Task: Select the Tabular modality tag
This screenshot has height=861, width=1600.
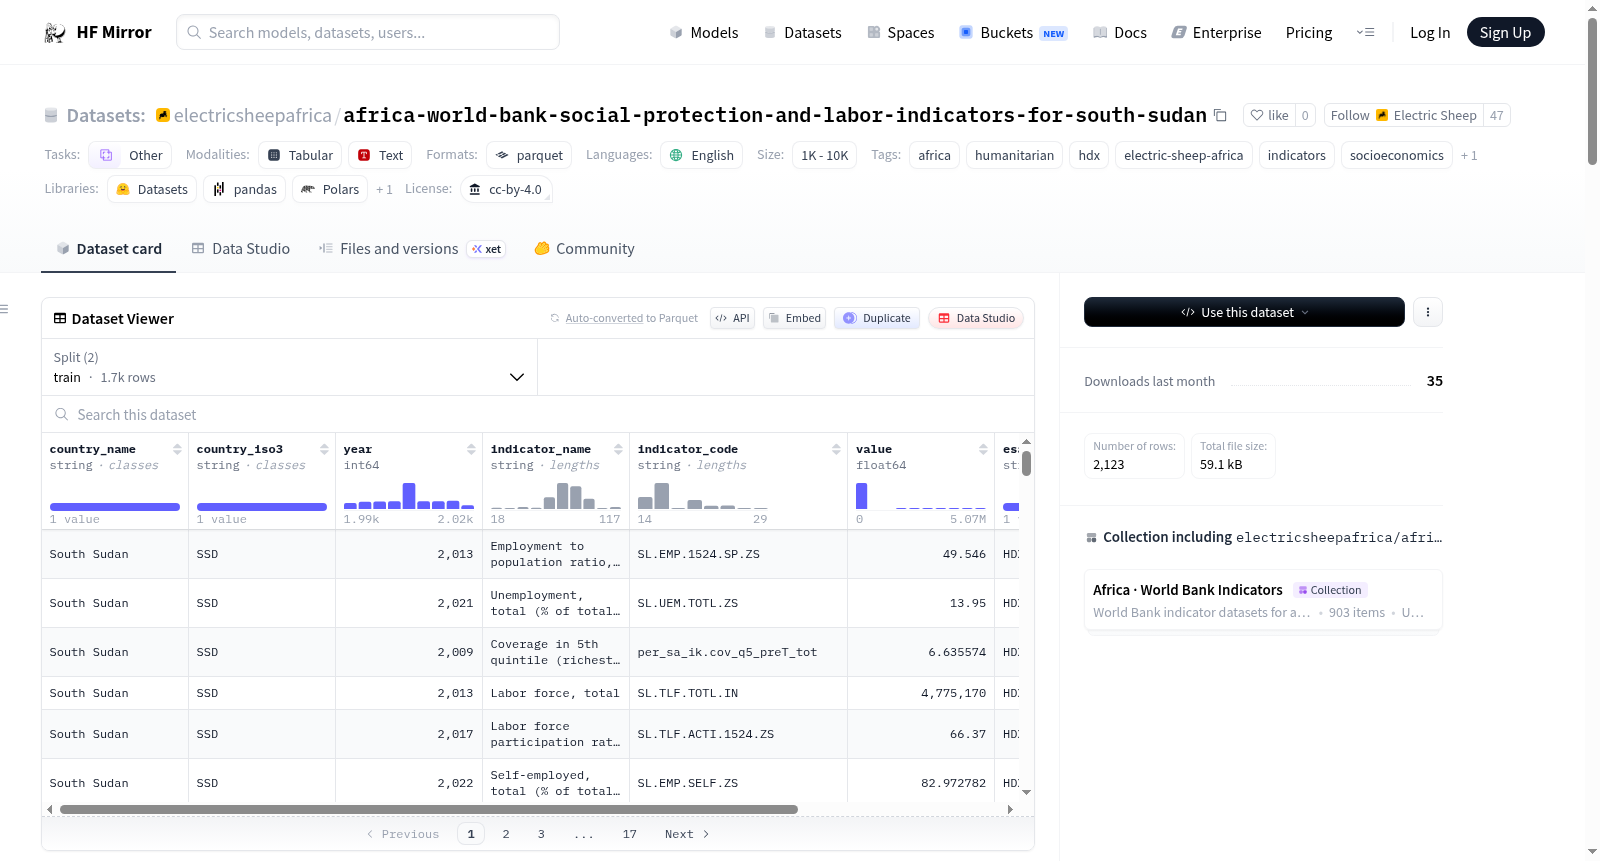Action: (300, 155)
